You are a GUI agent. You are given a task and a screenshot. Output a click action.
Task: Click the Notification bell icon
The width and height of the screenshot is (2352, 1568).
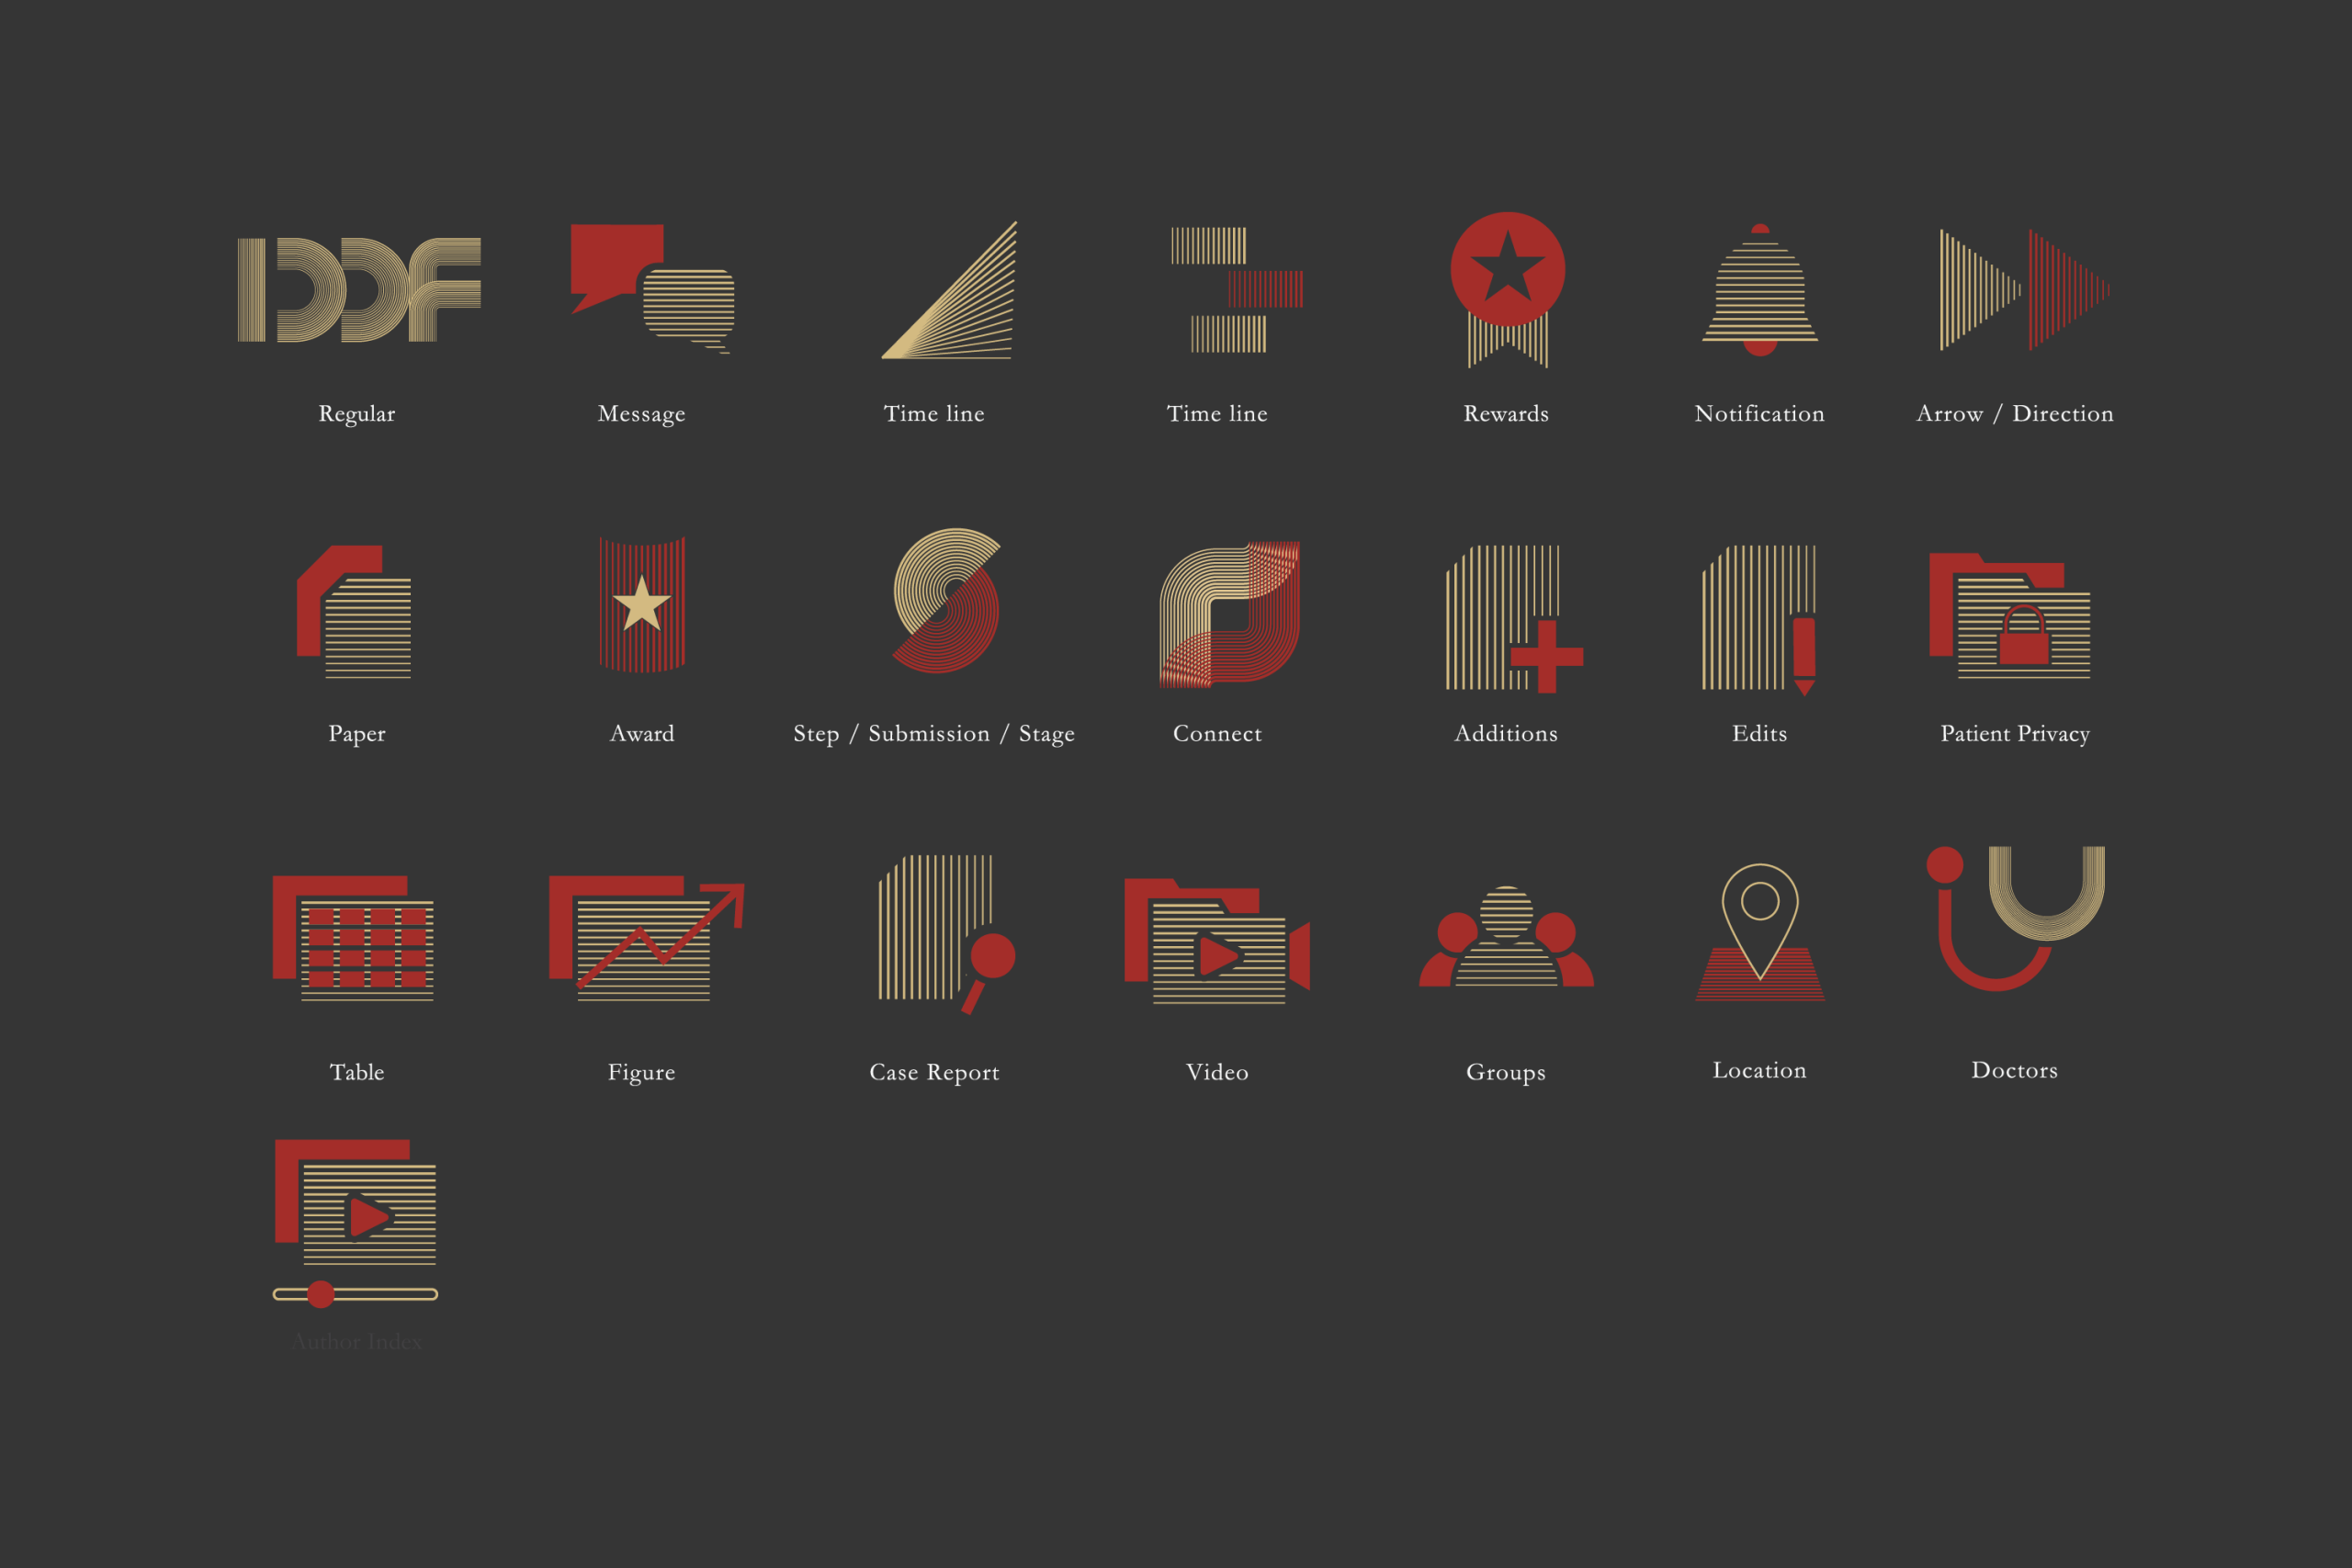pos(1759,291)
